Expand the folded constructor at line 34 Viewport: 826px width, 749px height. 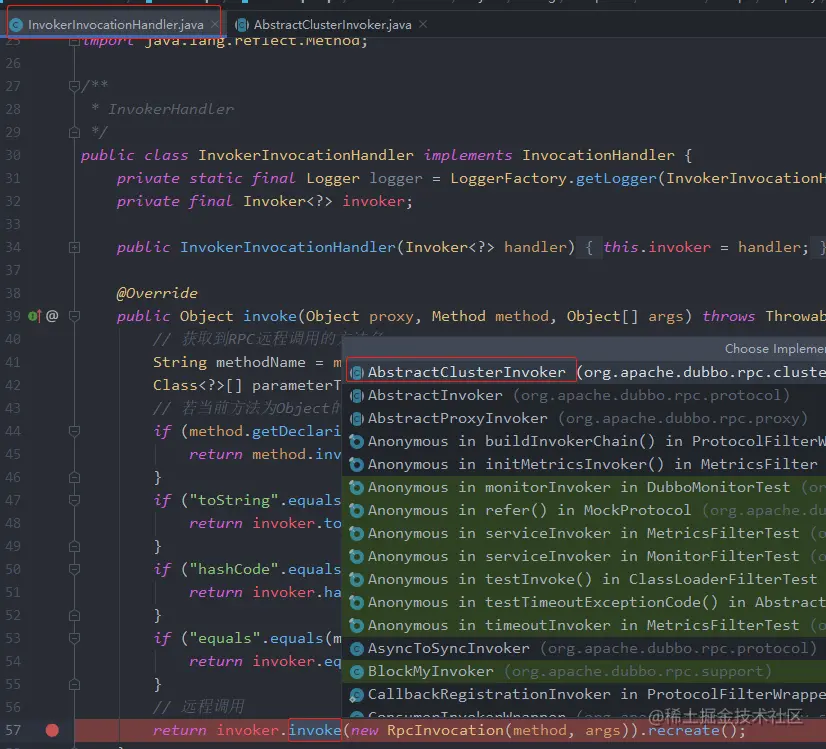[x=74, y=247]
